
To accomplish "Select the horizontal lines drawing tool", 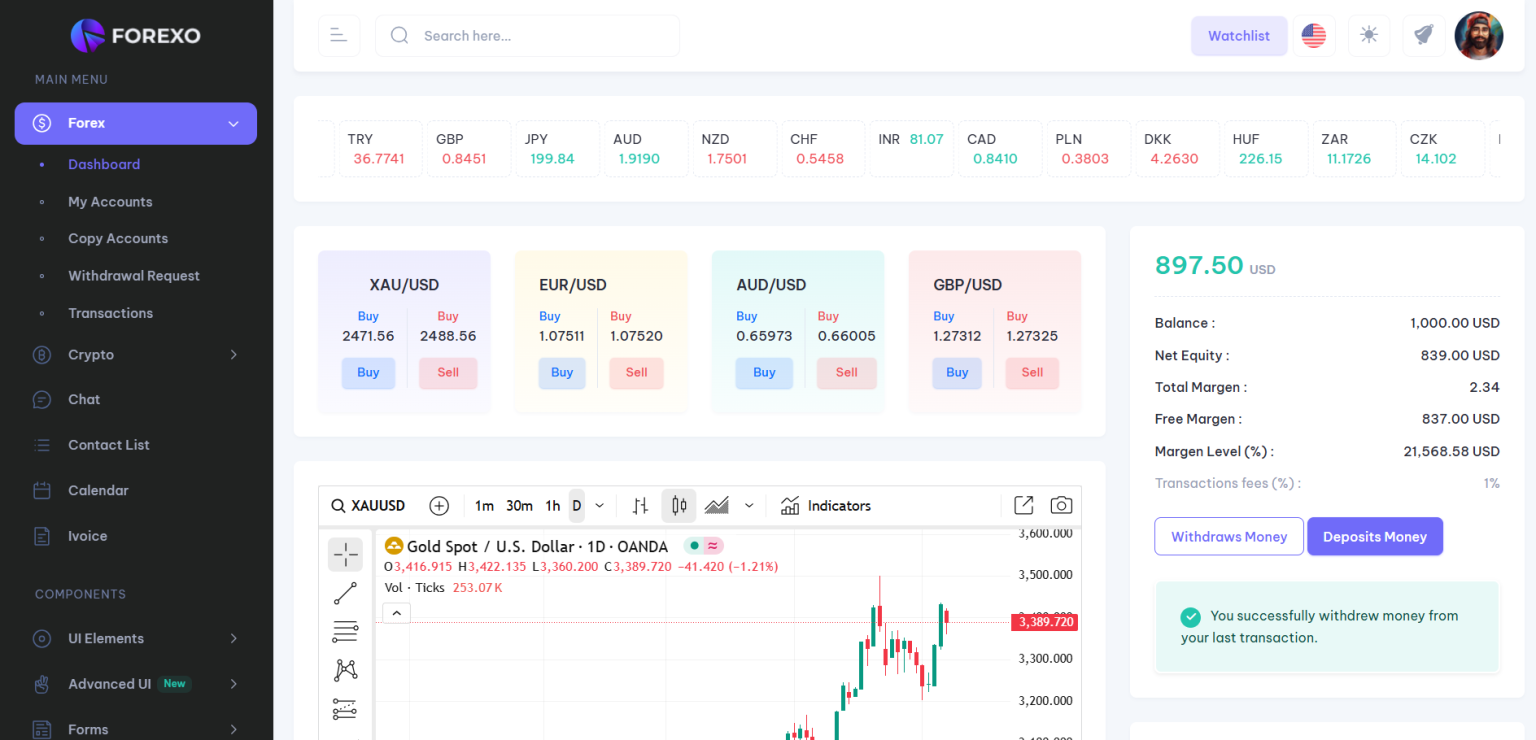I will [x=345, y=631].
